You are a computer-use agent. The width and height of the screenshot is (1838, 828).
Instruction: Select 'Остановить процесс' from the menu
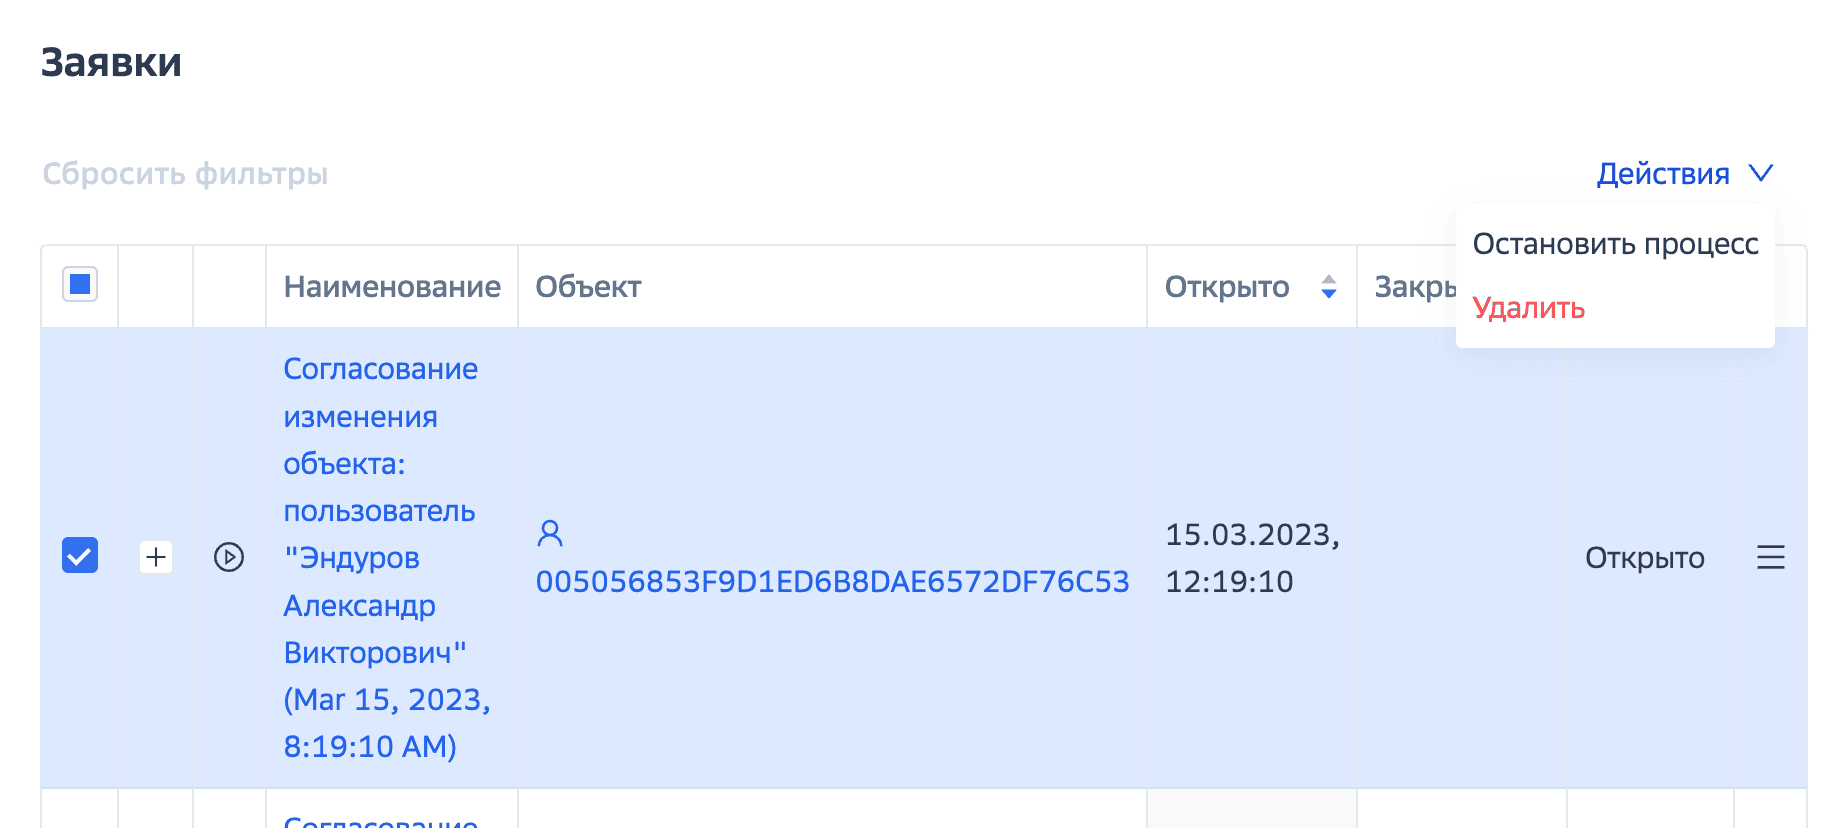1615,244
